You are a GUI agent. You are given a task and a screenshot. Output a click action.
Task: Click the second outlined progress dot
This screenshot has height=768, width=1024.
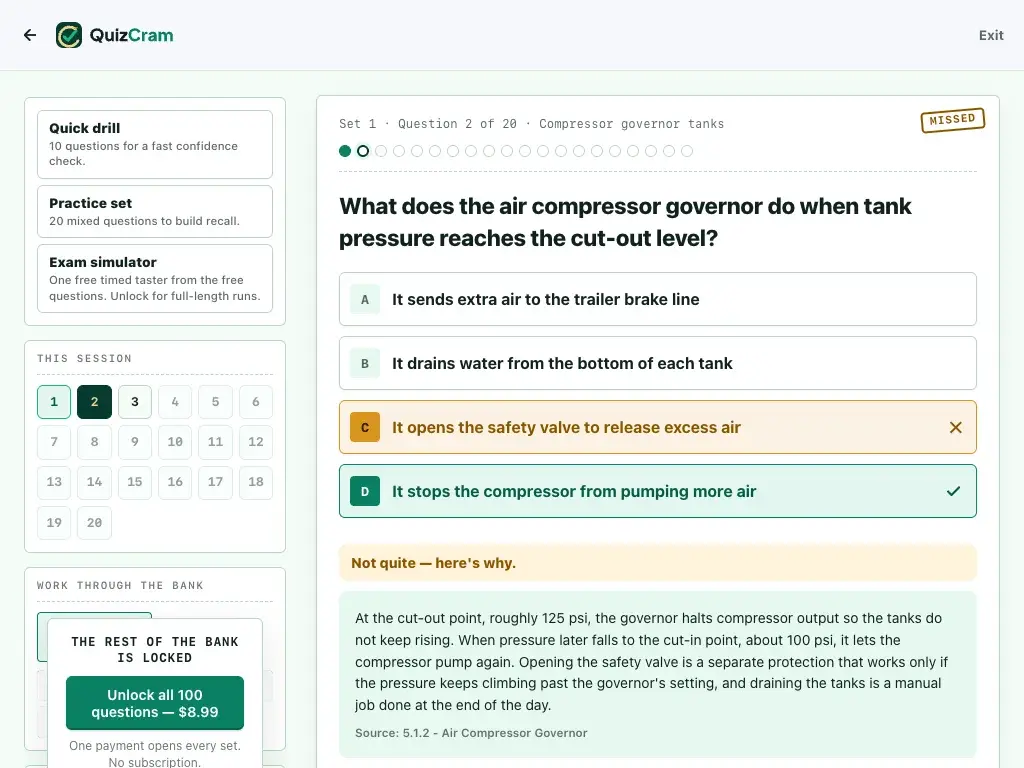363,152
